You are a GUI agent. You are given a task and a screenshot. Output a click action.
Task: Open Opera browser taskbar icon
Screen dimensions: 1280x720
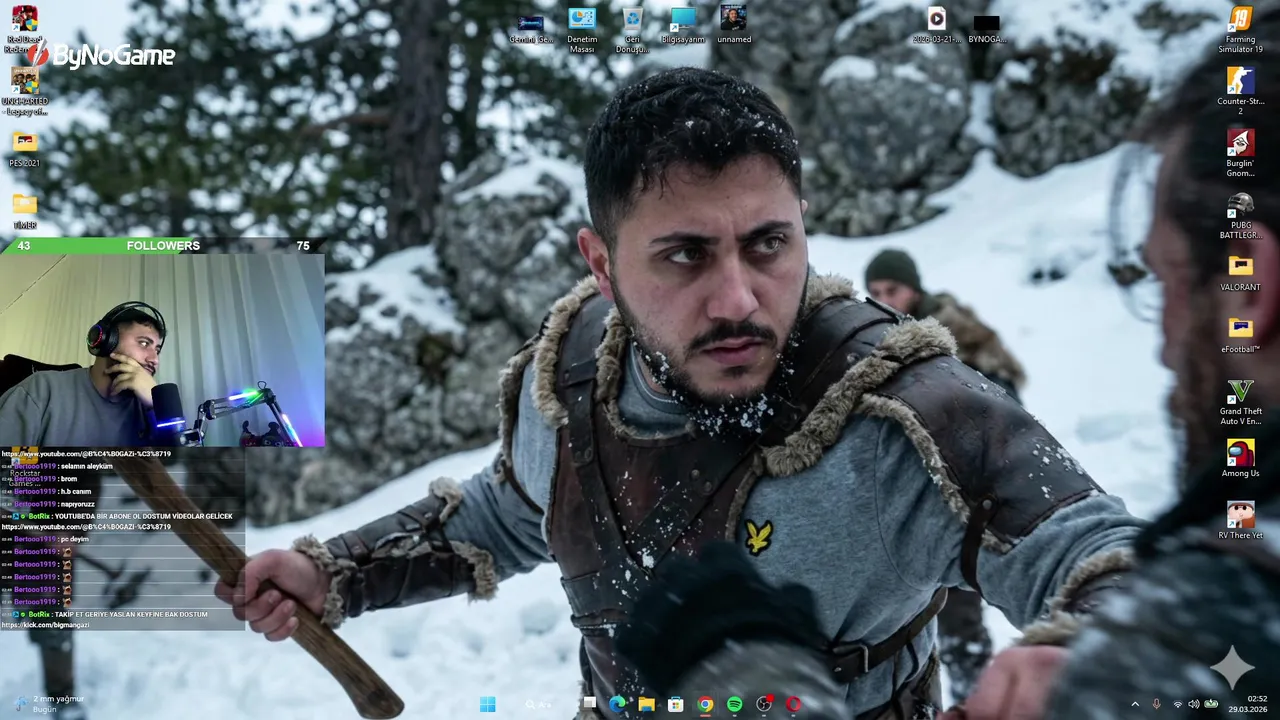coord(793,704)
